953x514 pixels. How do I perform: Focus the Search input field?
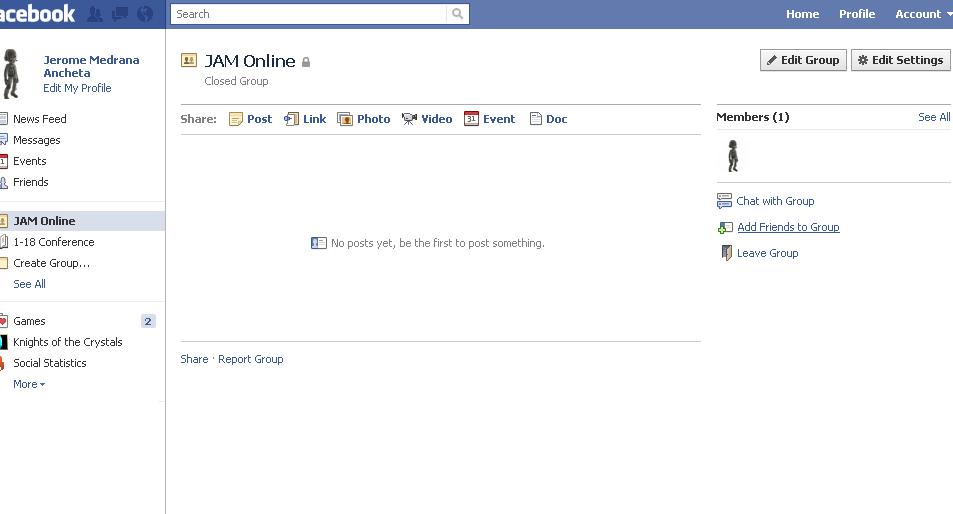pyautogui.click(x=309, y=14)
